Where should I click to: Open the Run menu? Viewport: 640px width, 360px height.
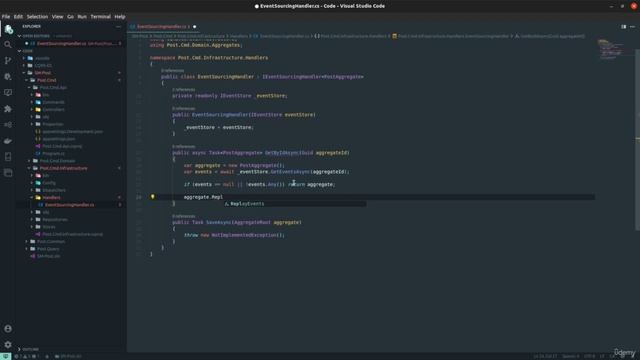pyautogui.click(x=82, y=17)
